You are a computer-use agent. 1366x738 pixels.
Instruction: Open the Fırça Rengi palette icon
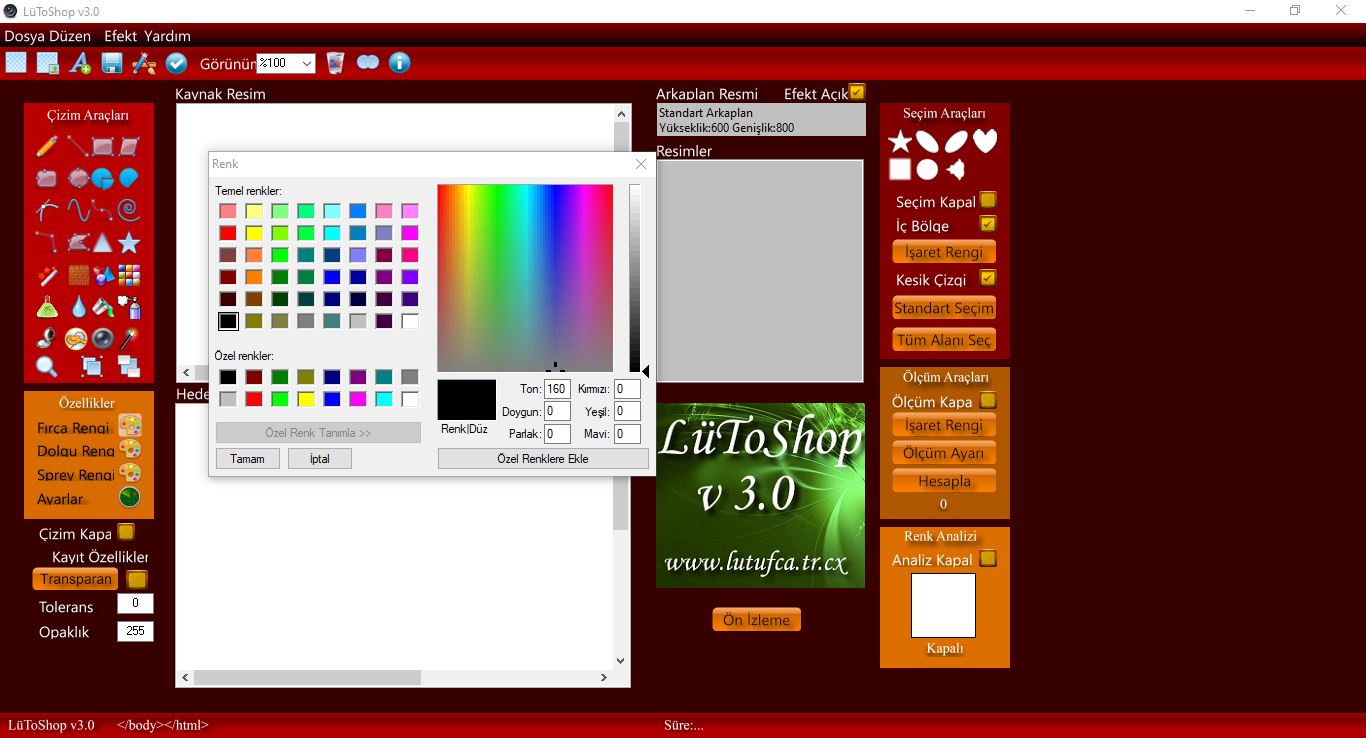[x=130, y=426]
